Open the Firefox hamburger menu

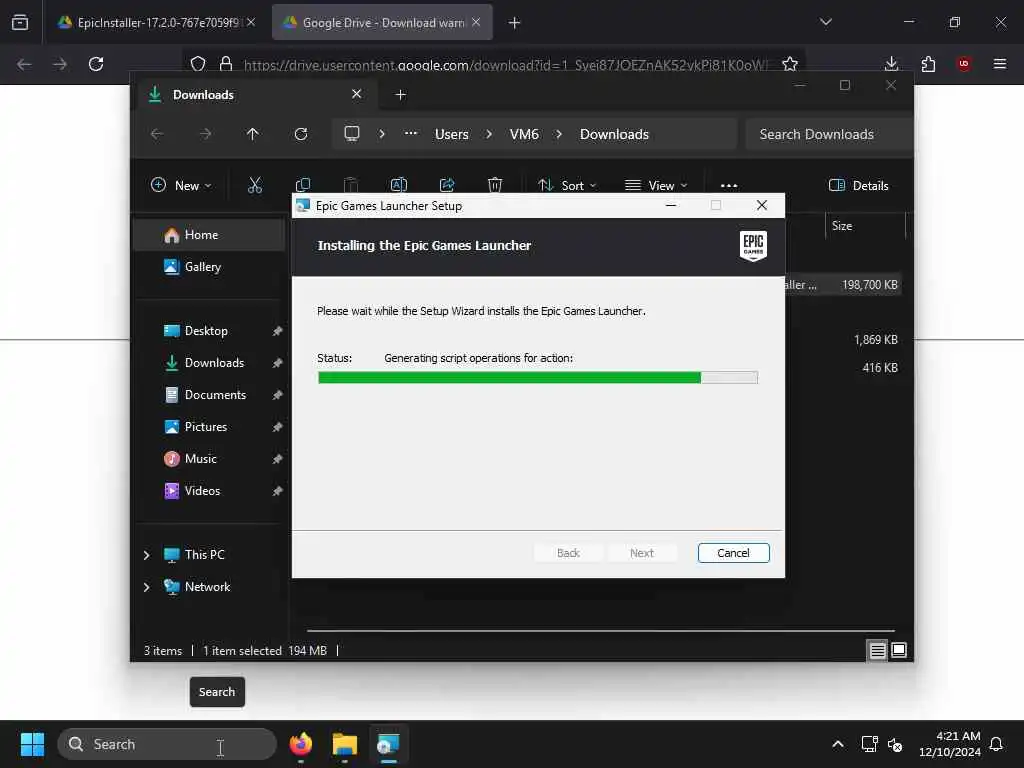click(1000, 64)
